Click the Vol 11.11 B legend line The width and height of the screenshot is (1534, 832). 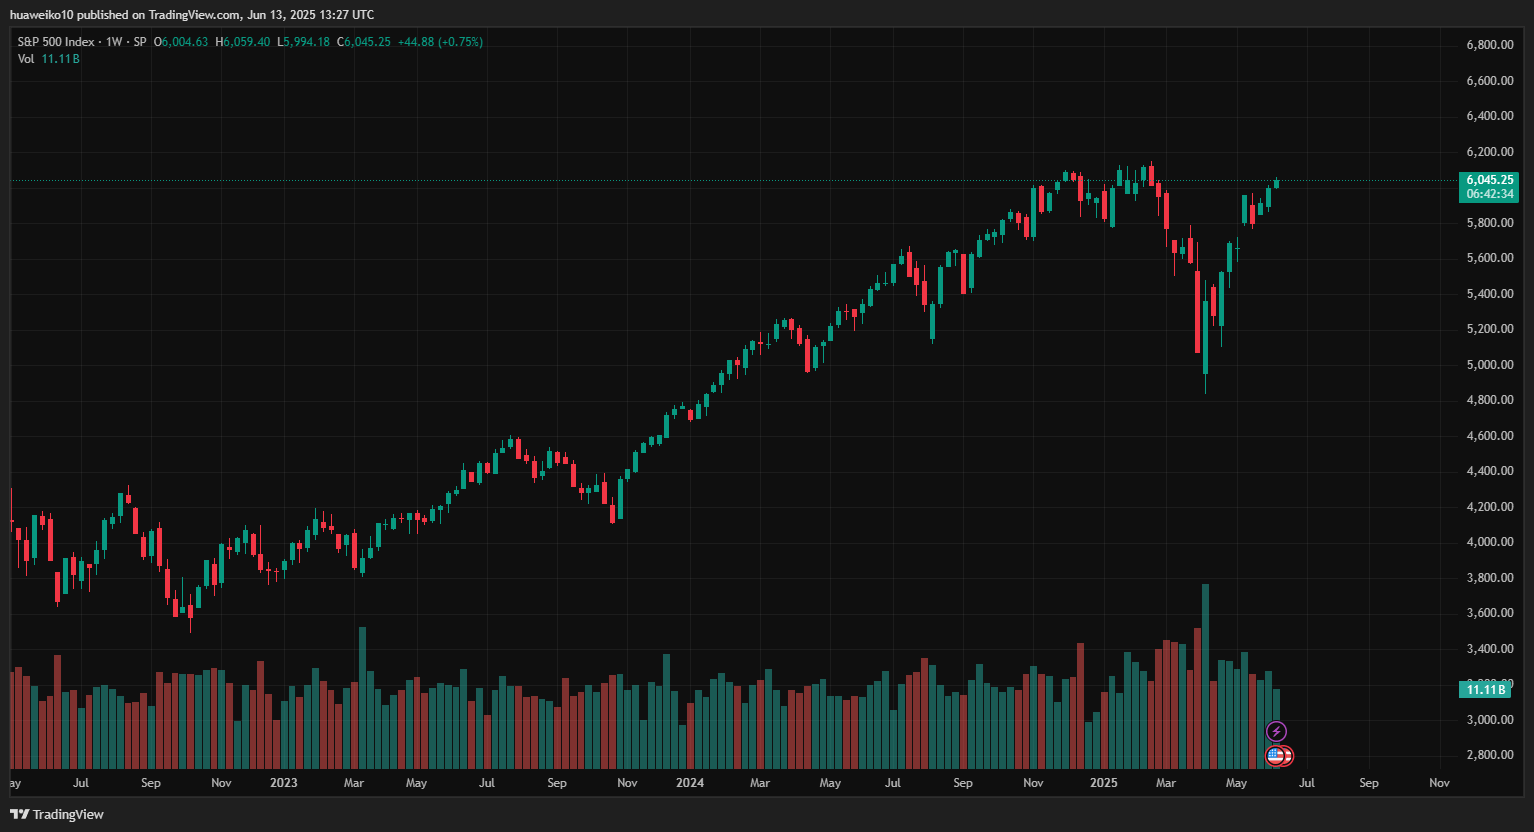point(48,59)
